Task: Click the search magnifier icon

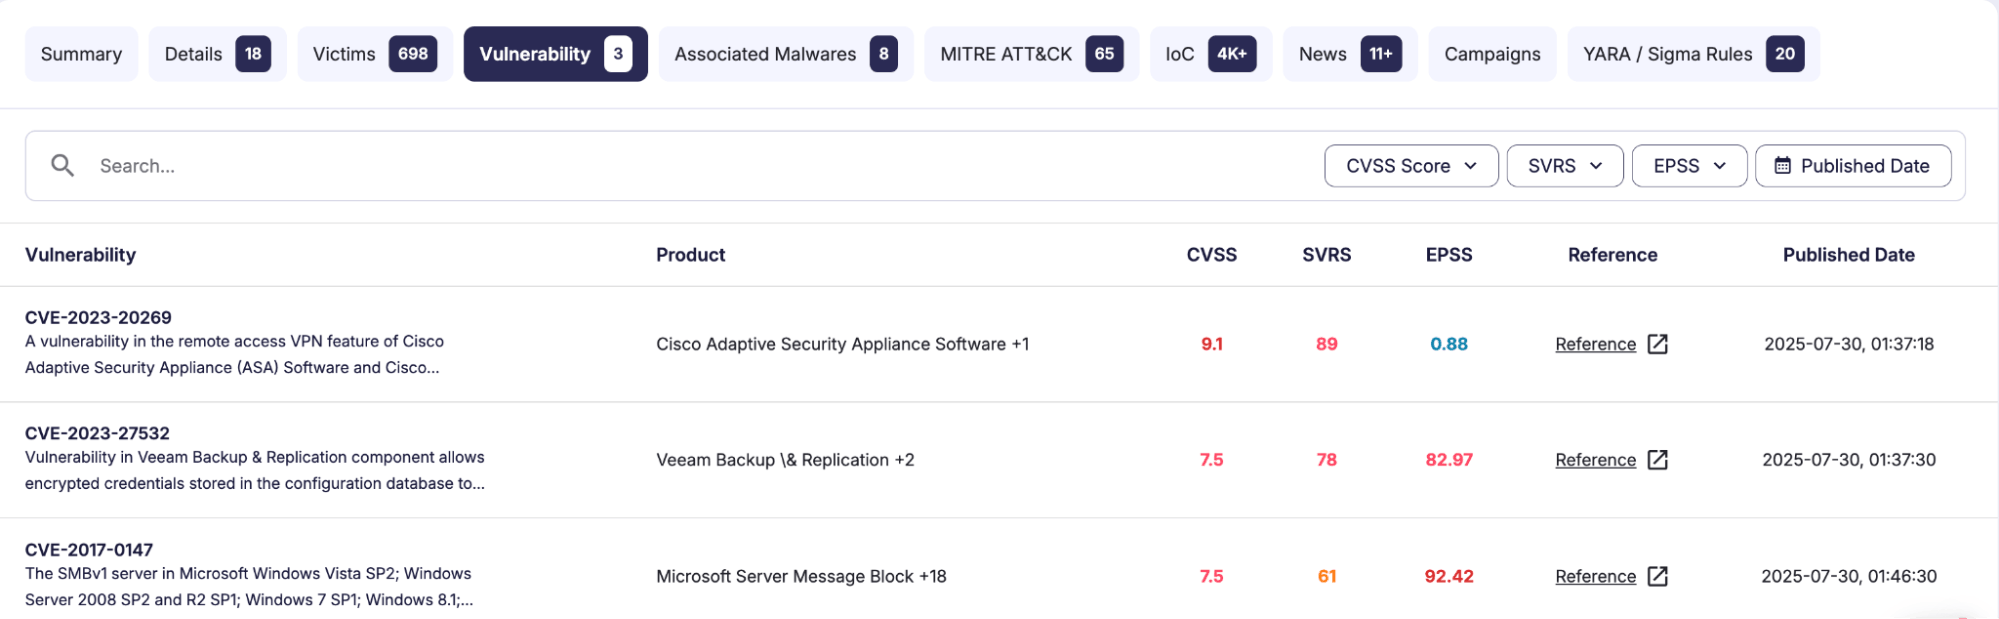Action: tap(62, 166)
